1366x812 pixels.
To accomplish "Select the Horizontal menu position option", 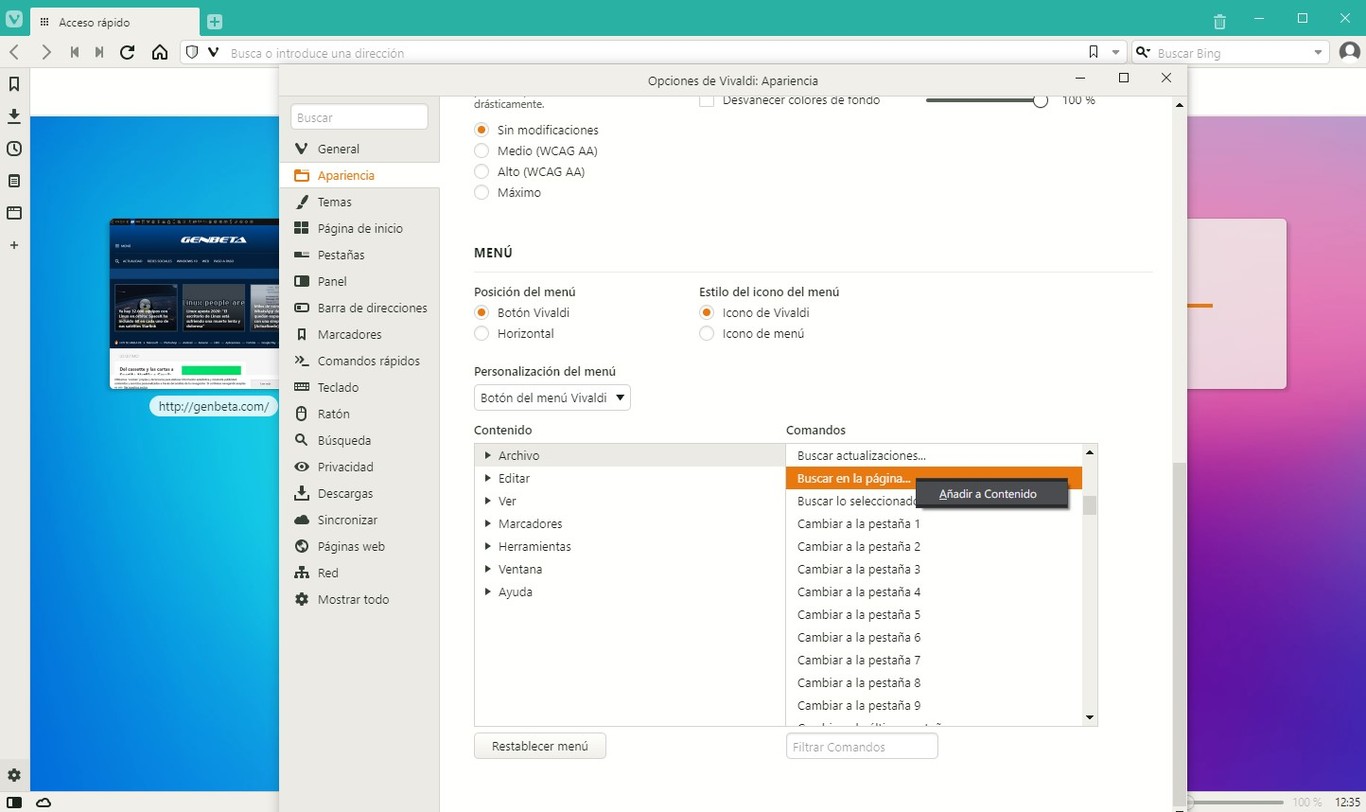I will (x=482, y=334).
